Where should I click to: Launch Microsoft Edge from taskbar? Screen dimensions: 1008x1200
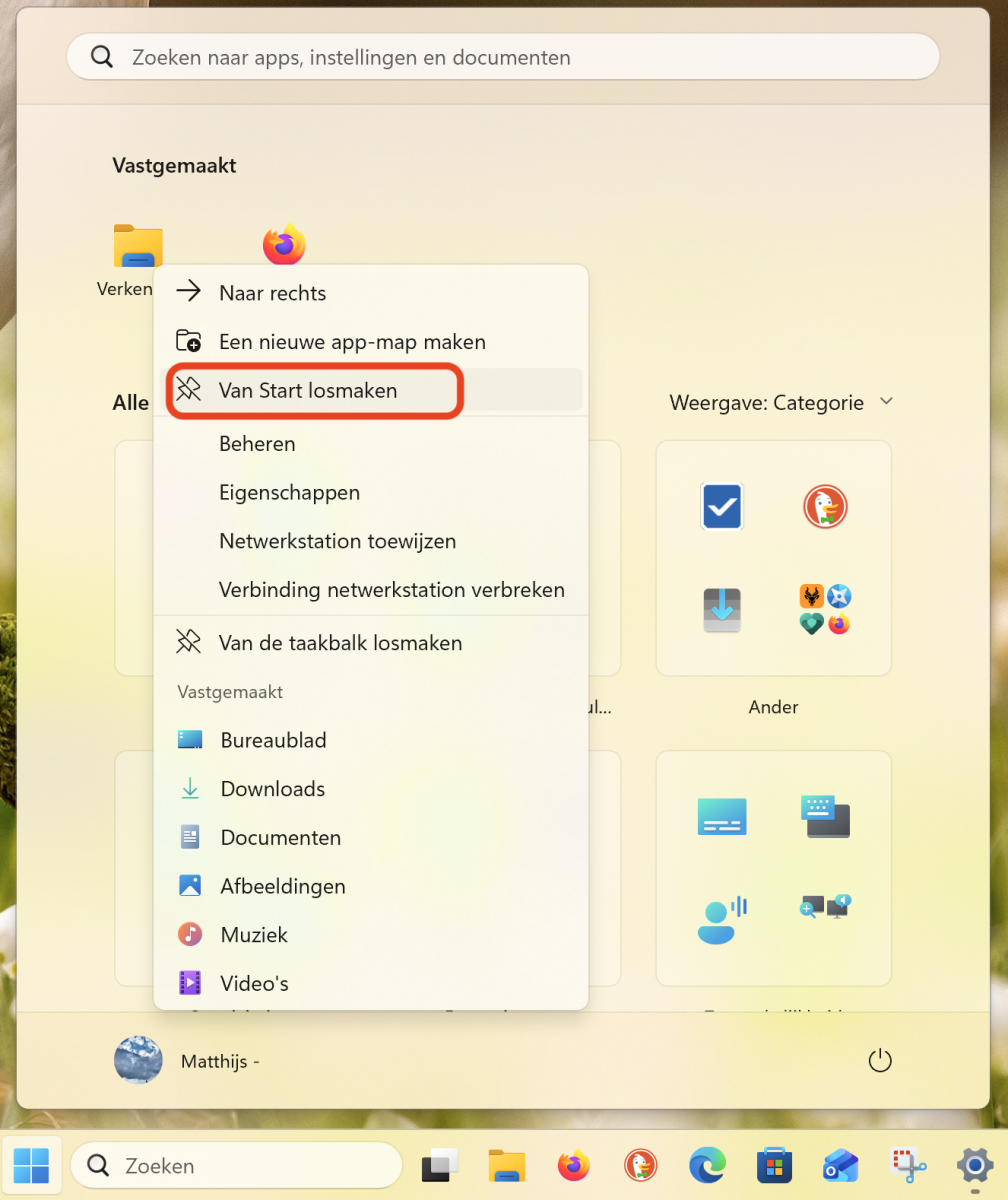707,1165
